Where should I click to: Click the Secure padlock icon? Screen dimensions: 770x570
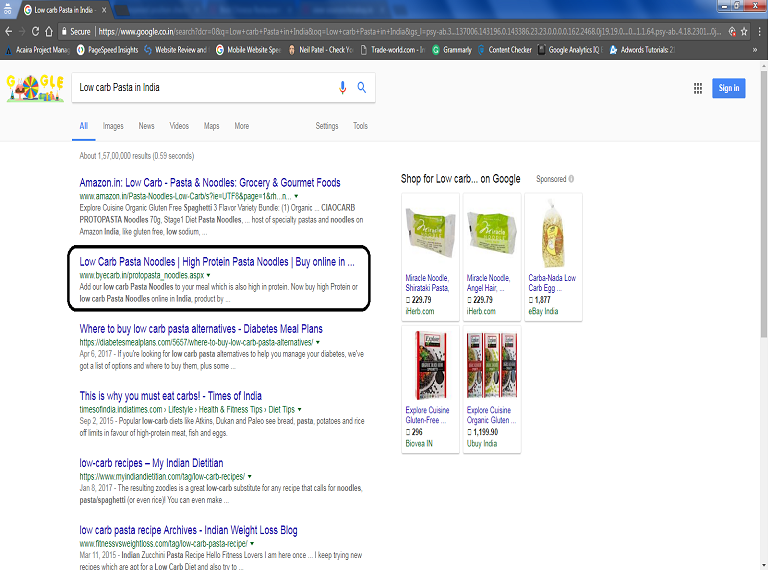(x=64, y=31)
